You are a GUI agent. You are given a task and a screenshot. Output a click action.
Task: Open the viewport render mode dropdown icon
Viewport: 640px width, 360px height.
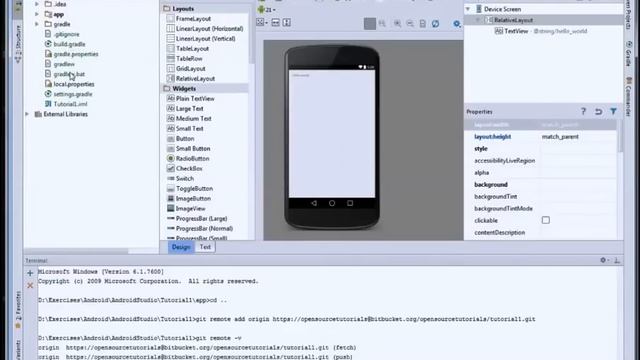262,22
